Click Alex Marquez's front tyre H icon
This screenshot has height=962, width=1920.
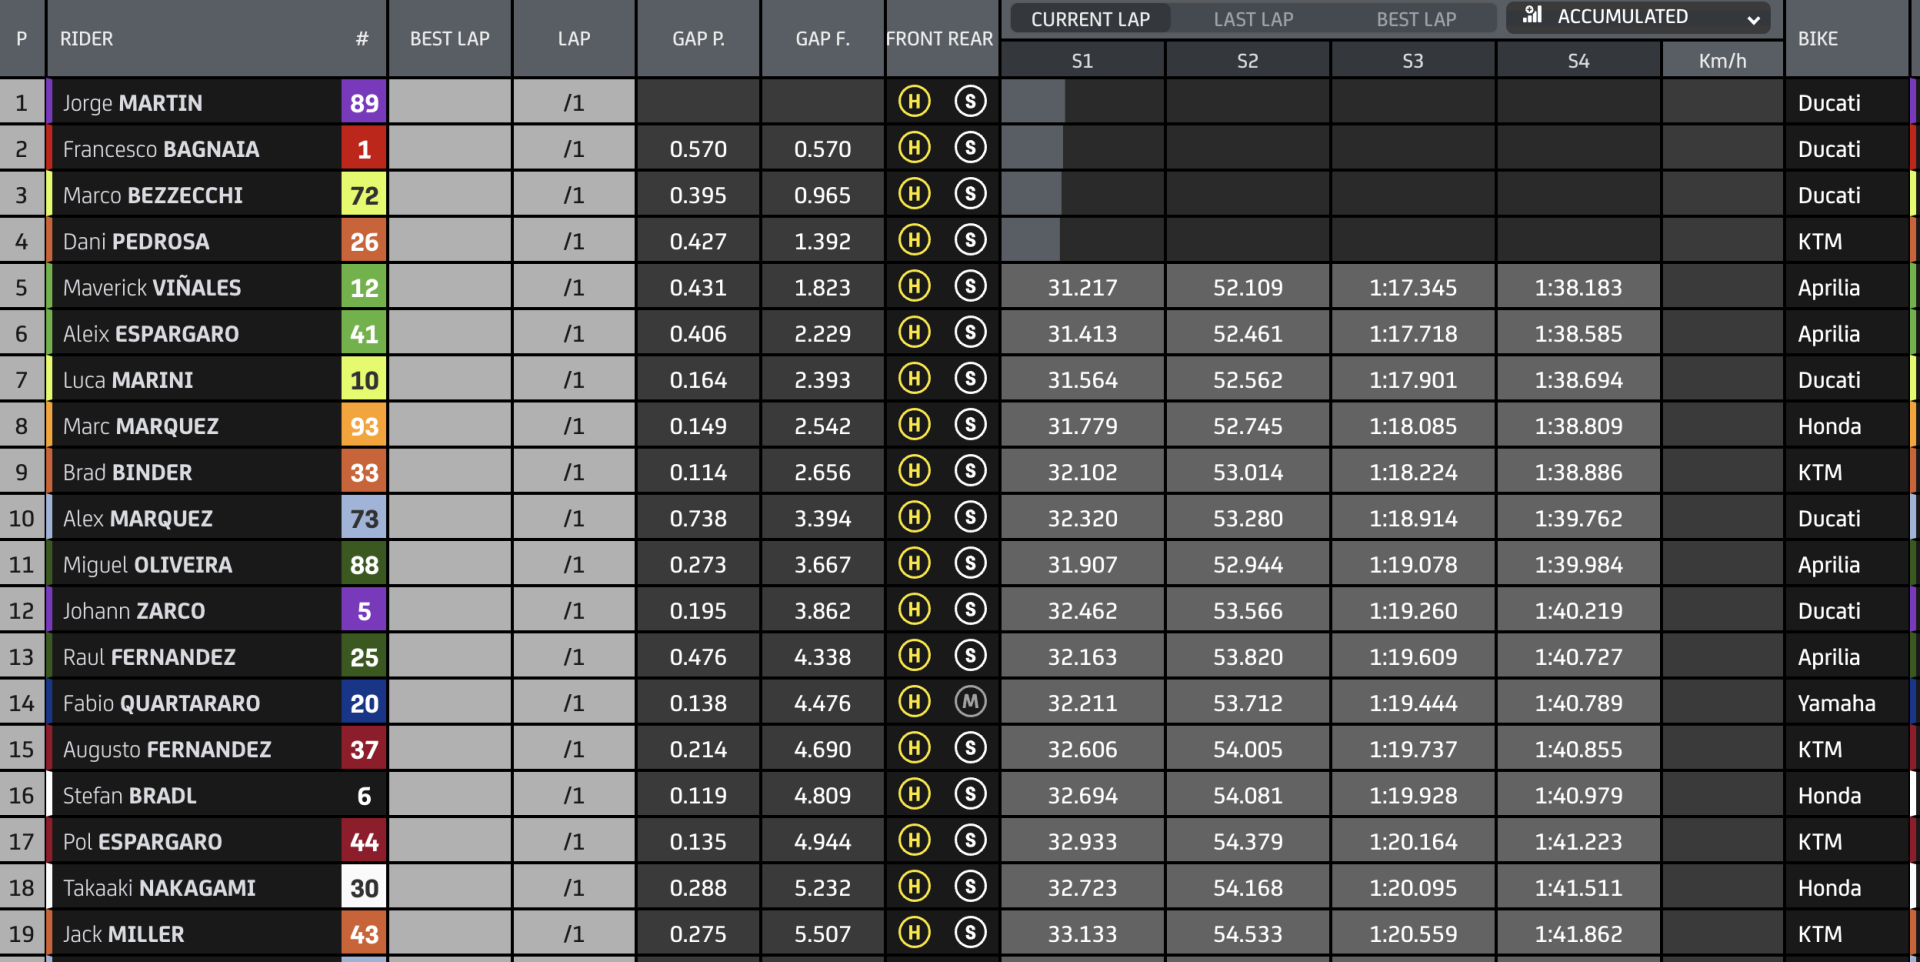[914, 517]
